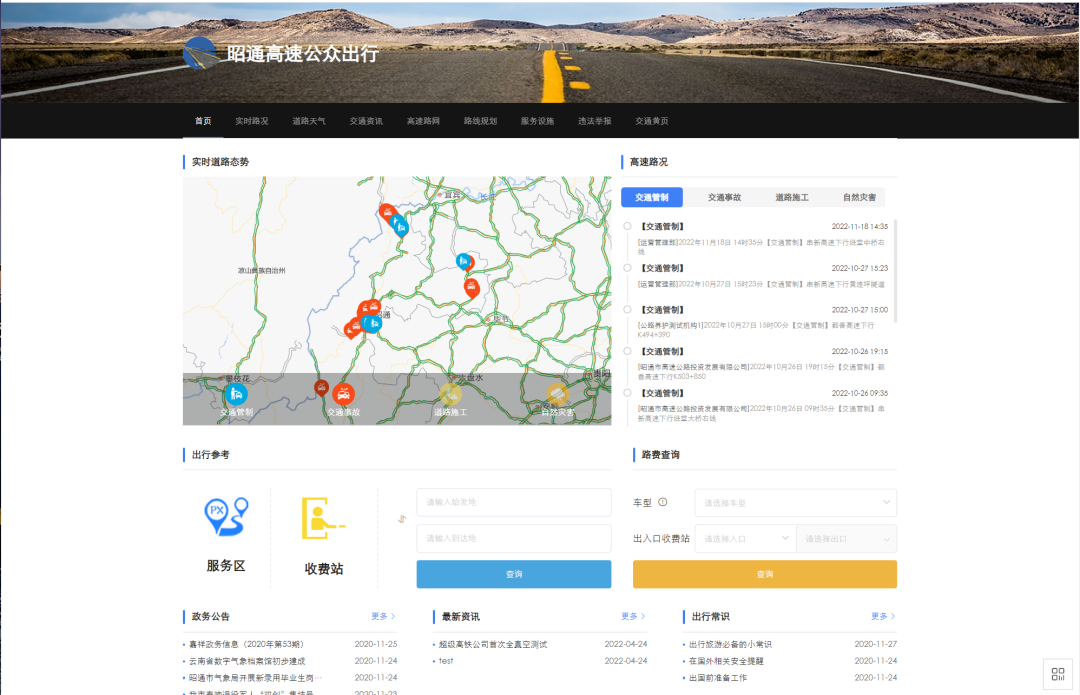Screen dimensions: 1080x695
Task: Open 实时路况 in the navigation bar
Action: [x=252, y=121]
